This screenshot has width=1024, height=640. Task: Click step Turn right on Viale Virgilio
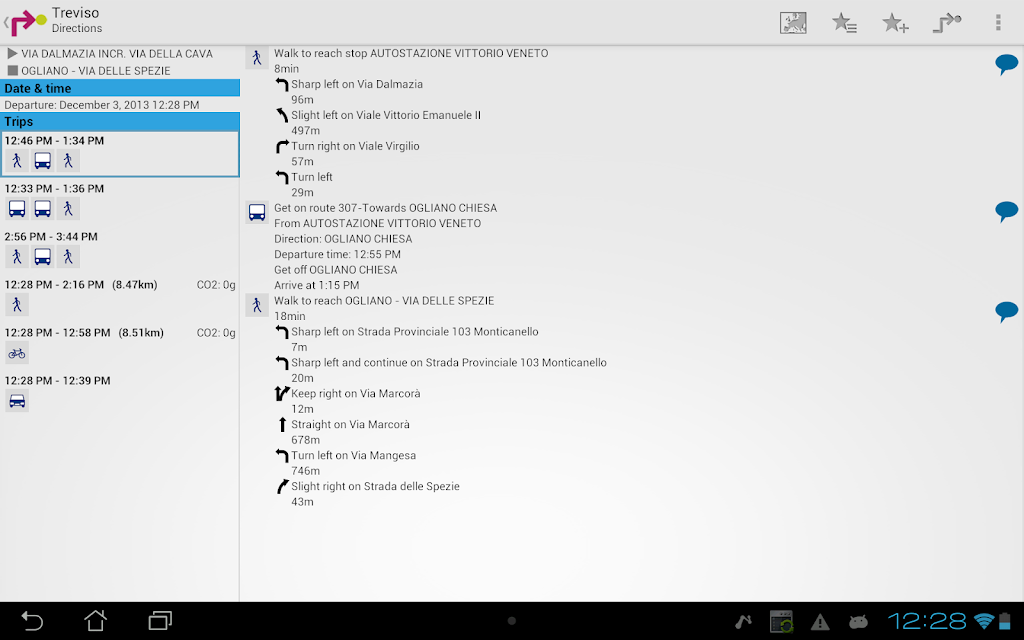click(355, 146)
